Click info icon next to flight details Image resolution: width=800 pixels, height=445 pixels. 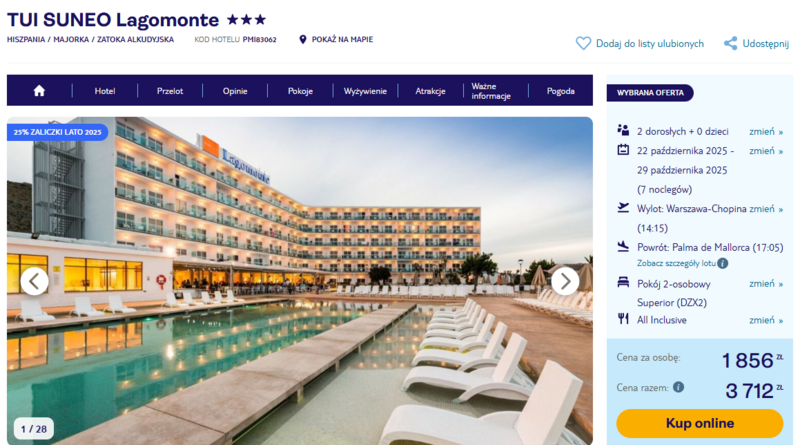(722, 263)
